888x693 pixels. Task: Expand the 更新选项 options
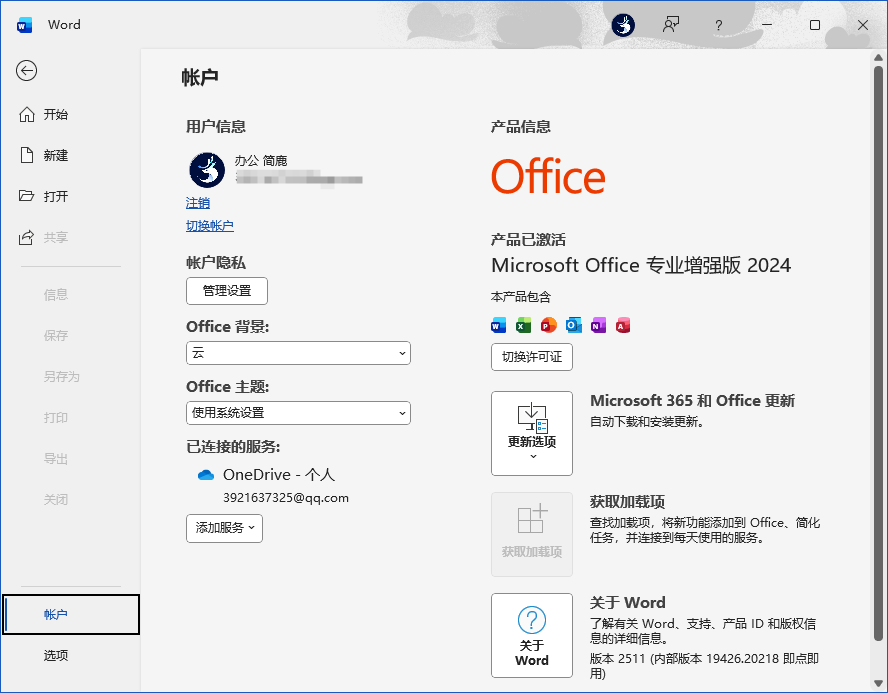531,433
